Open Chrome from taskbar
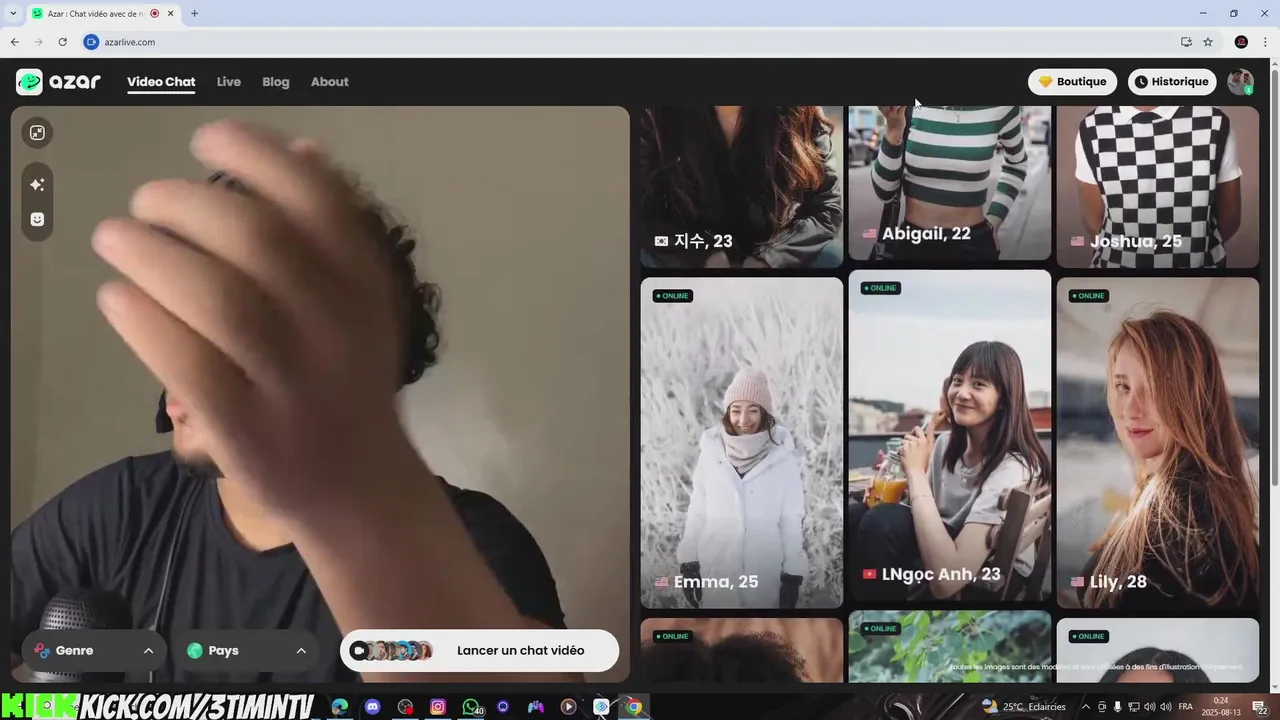1280x720 pixels. pos(634,707)
